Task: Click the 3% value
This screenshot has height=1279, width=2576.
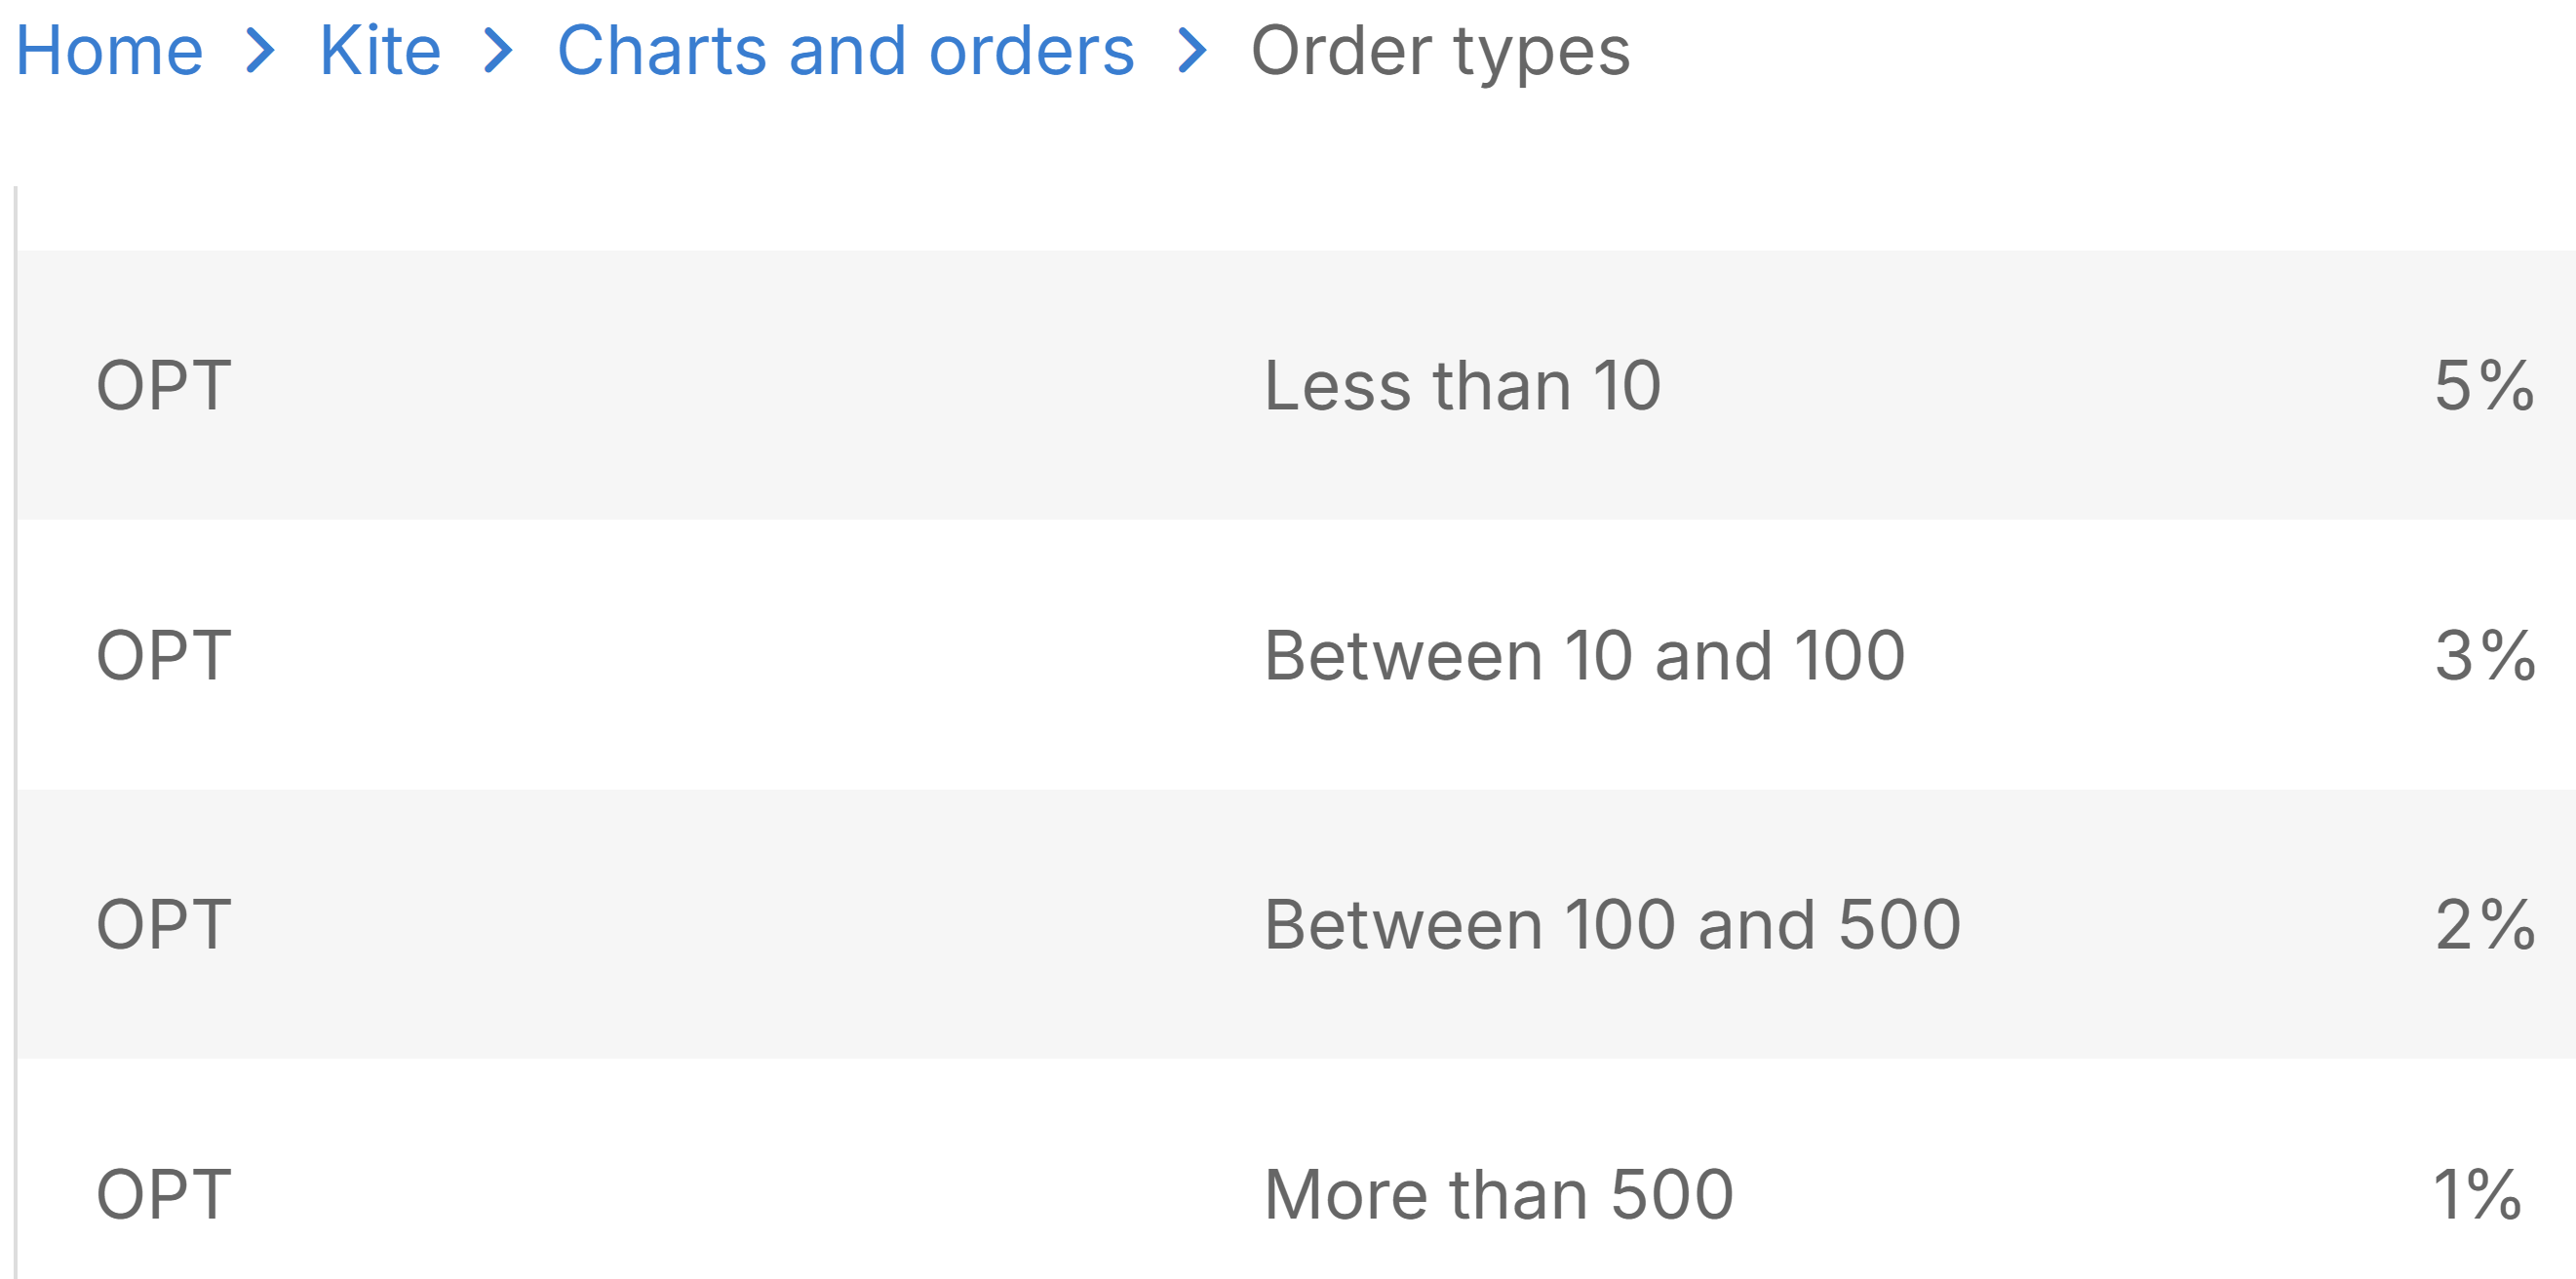Action: click(x=2485, y=655)
